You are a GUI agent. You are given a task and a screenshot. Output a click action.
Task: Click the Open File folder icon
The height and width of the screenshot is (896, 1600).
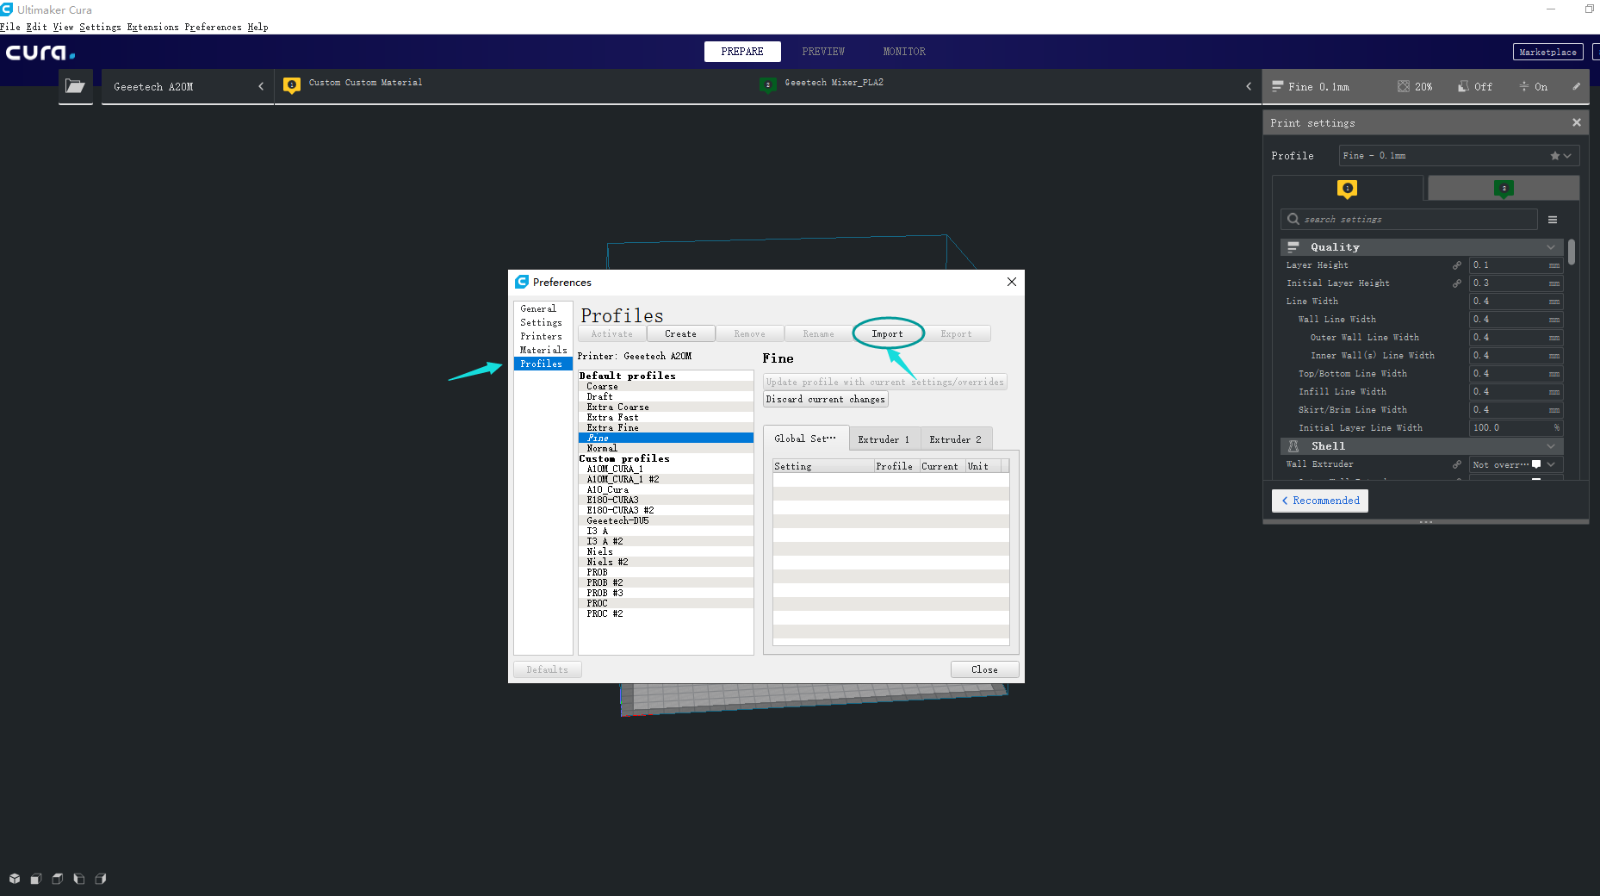click(75, 87)
